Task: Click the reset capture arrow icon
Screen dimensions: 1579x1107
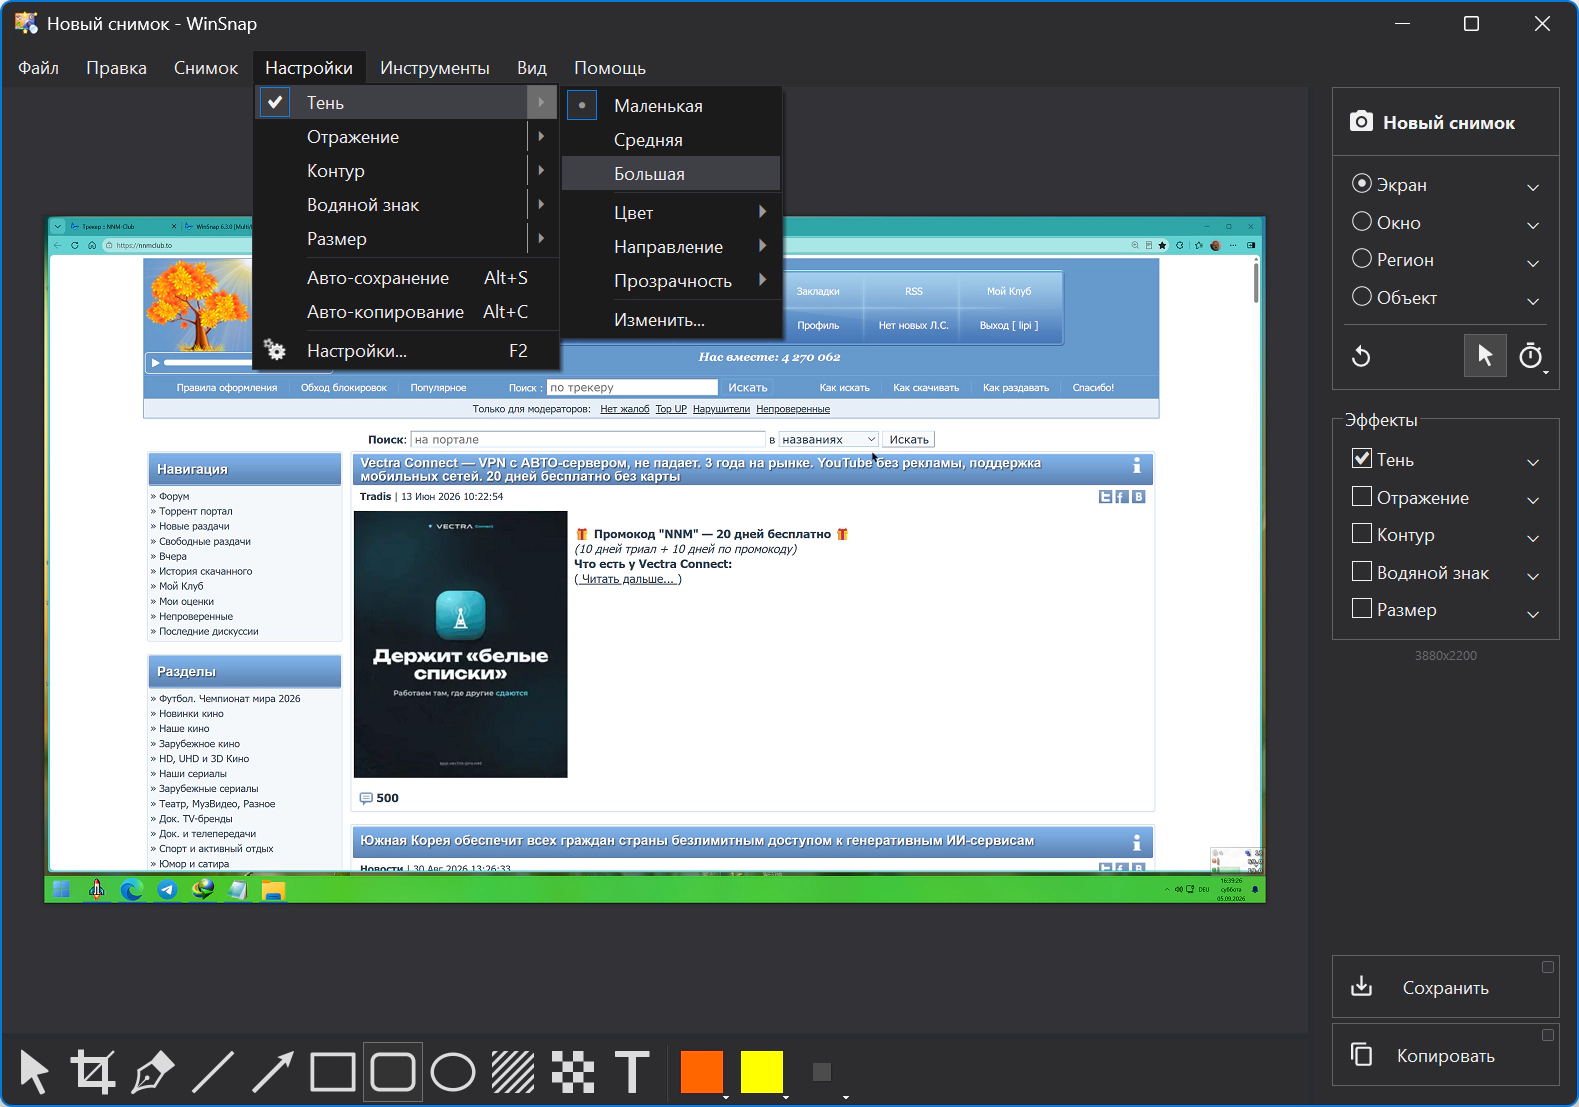Action: click(x=1361, y=356)
